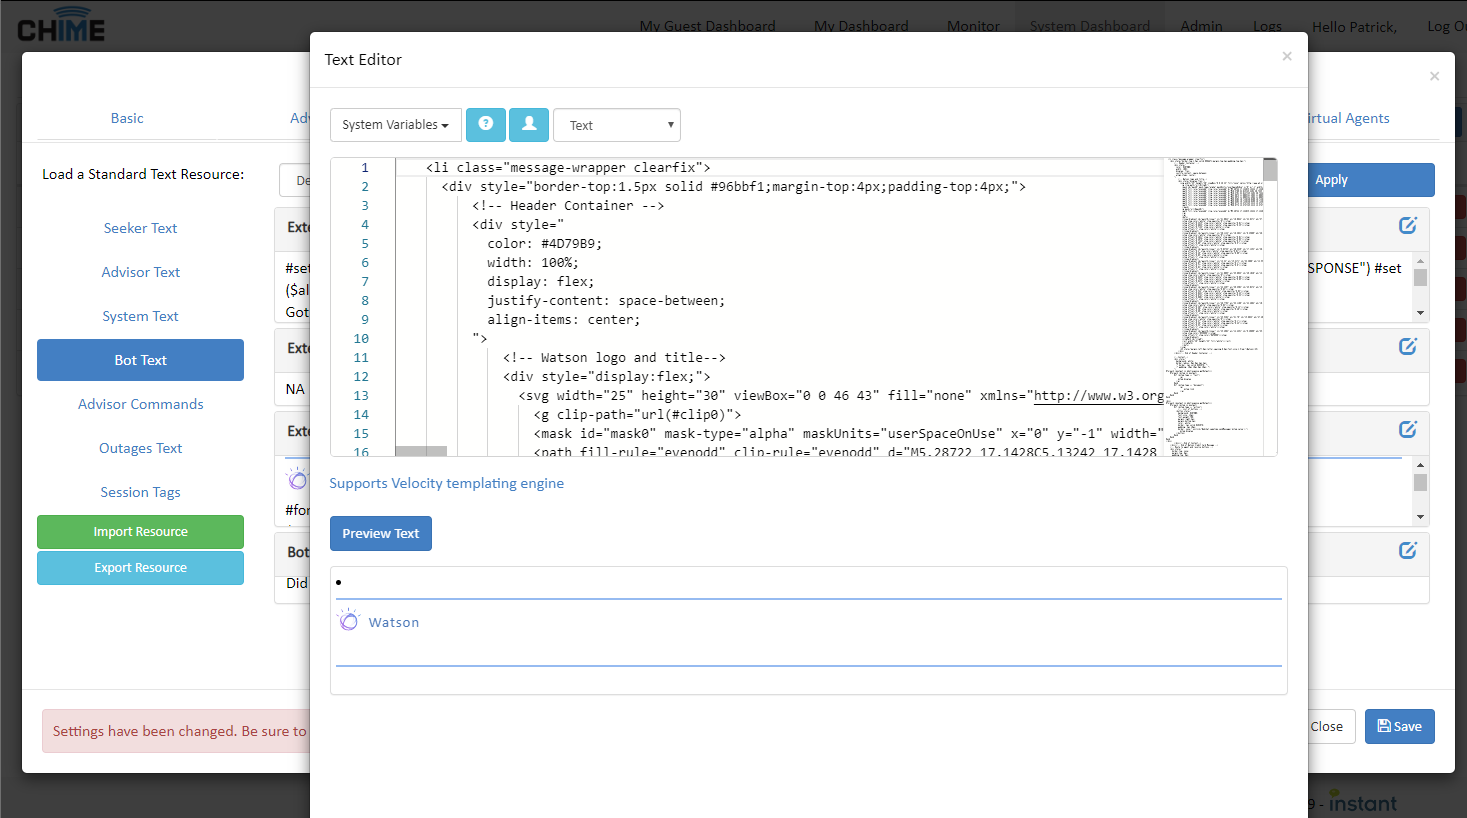This screenshot has width=1467, height=818.
Task: Select the Bot Text resource tab
Action: coord(140,360)
